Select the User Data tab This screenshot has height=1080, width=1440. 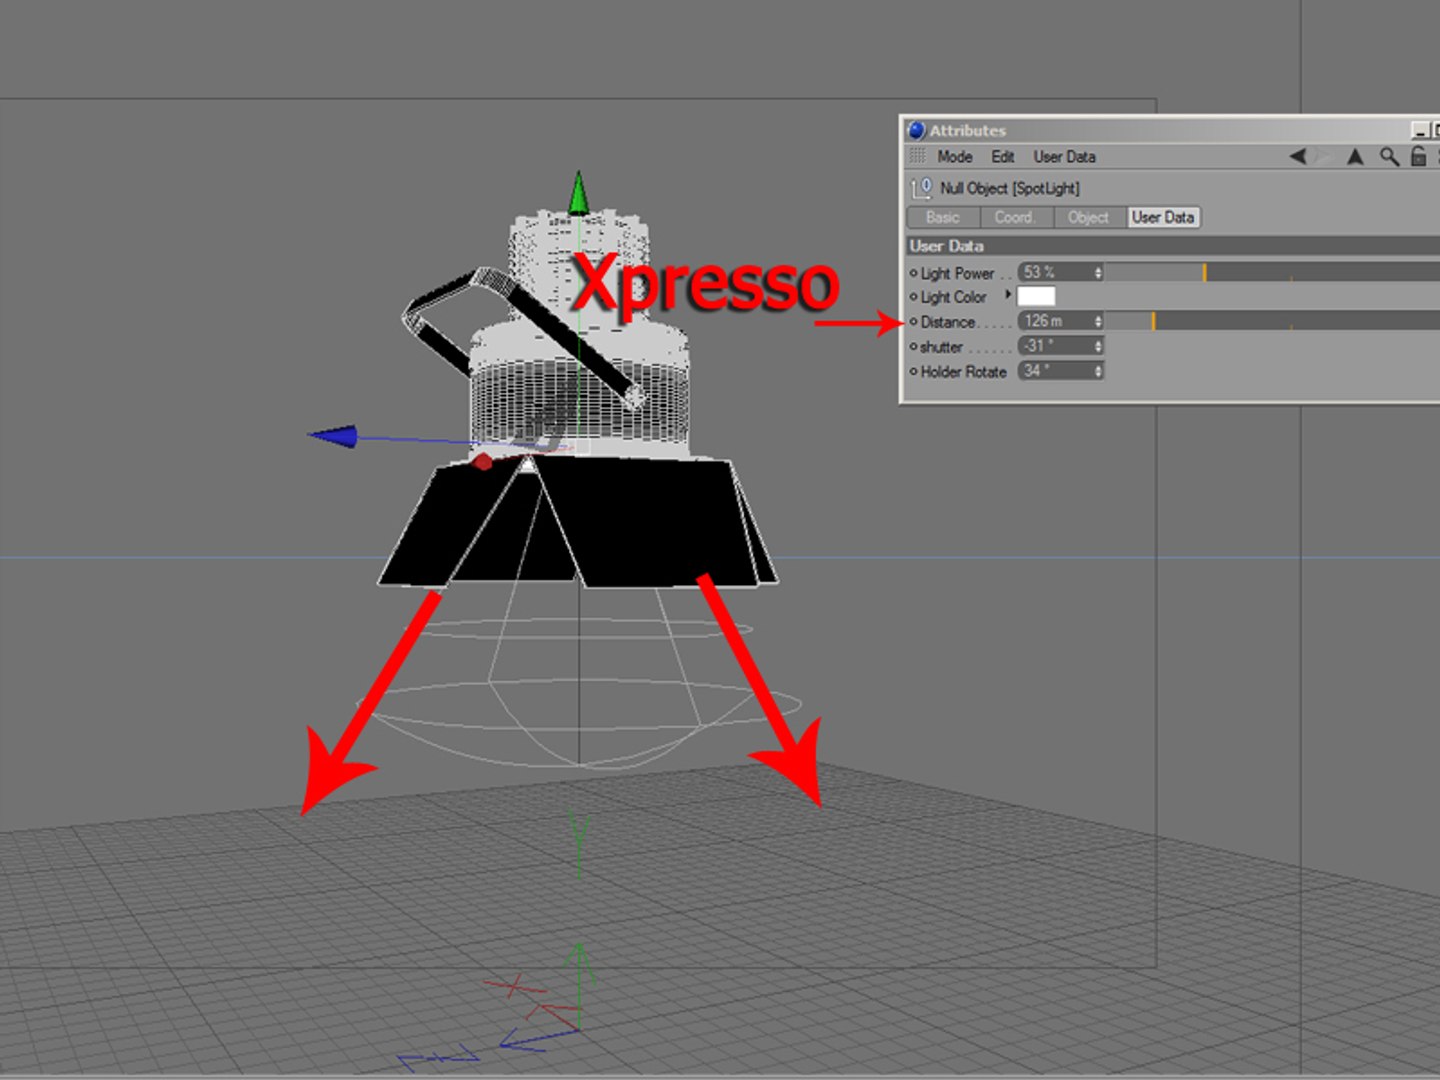1163,217
